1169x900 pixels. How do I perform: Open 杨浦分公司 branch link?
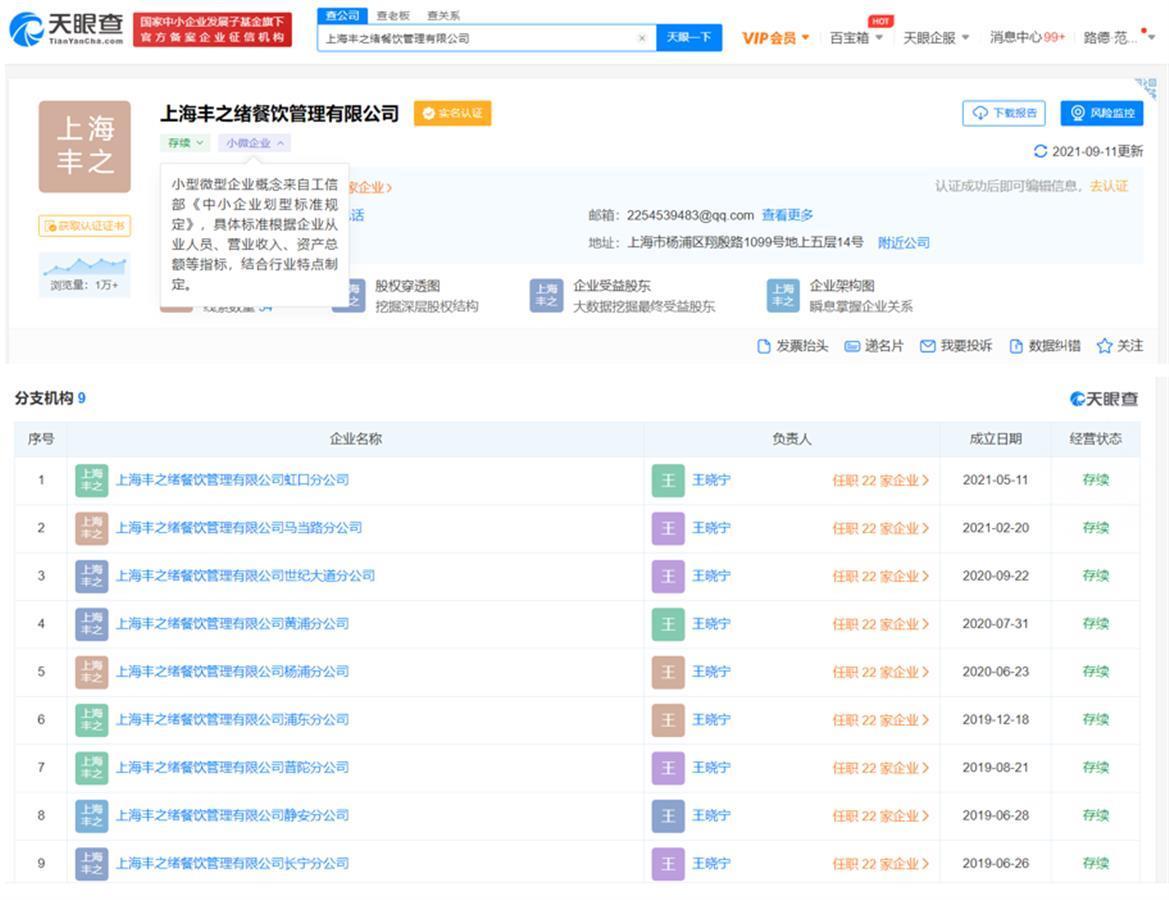click(233, 671)
